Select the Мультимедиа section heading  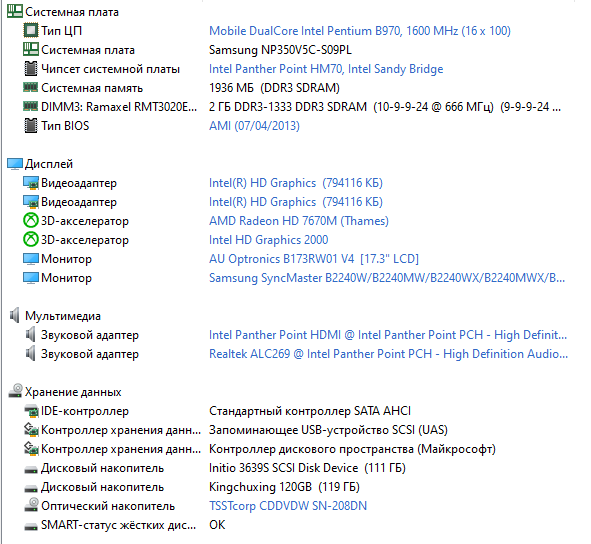coord(63,316)
